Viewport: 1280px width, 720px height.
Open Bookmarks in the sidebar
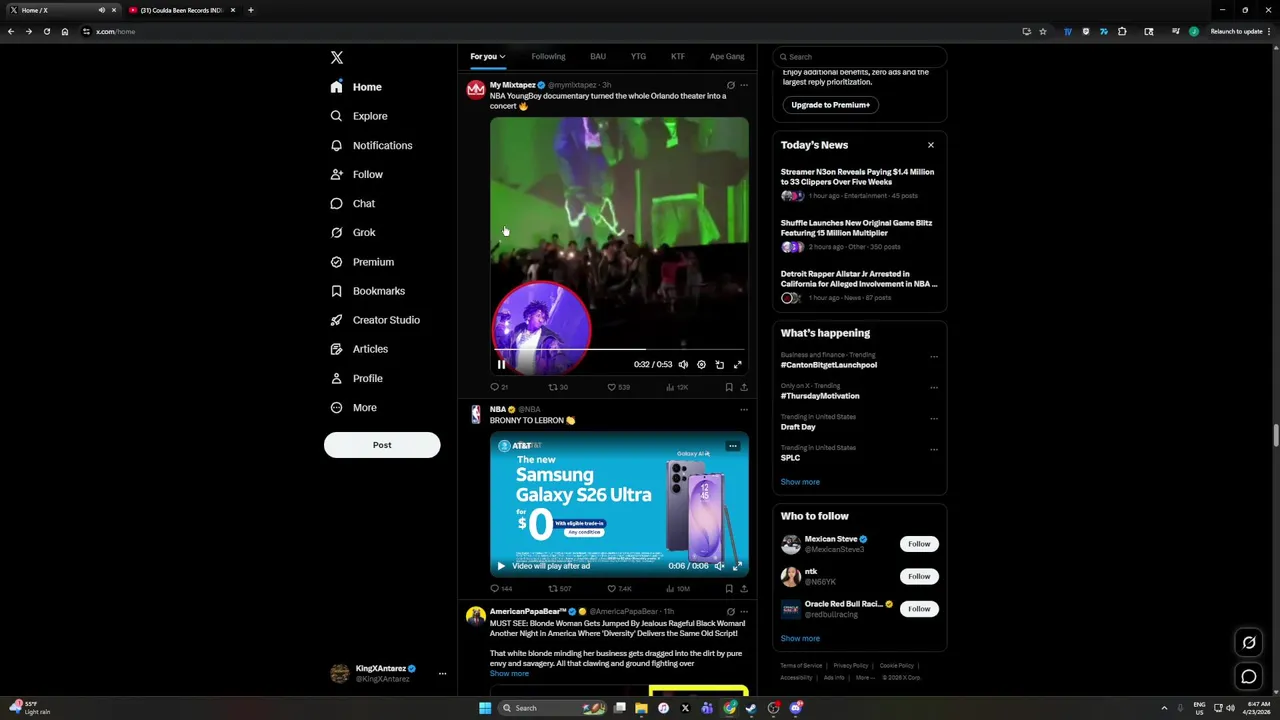pos(367,291)
